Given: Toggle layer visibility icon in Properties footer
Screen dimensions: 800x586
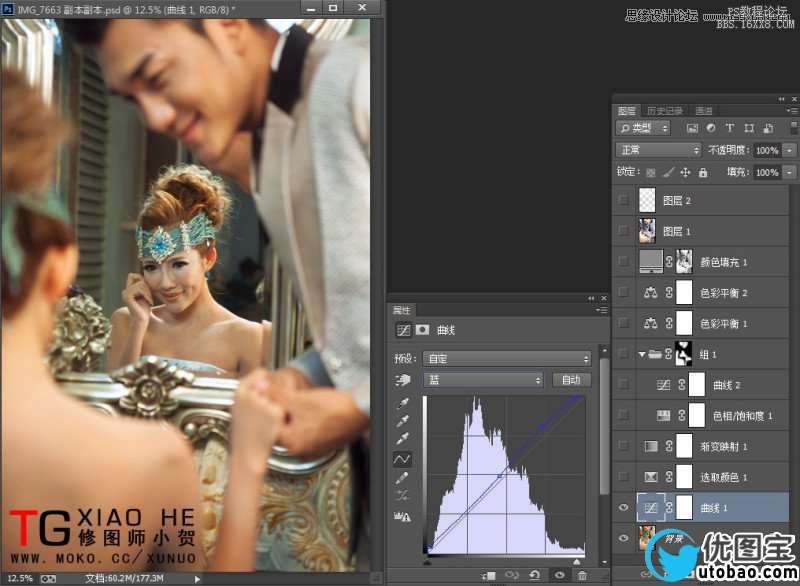Looking at the screenshot, I should pyautogui.click(x=559, y=576).
